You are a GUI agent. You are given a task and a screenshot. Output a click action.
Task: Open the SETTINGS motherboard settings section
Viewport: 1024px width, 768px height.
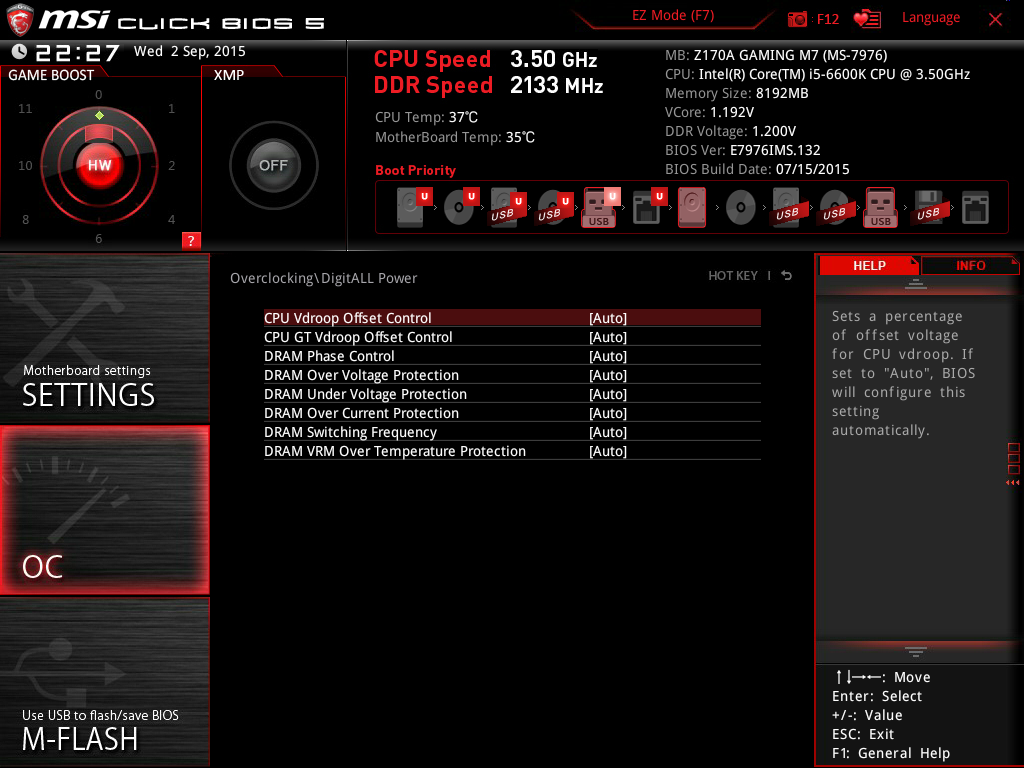click(x=104, y=338)
